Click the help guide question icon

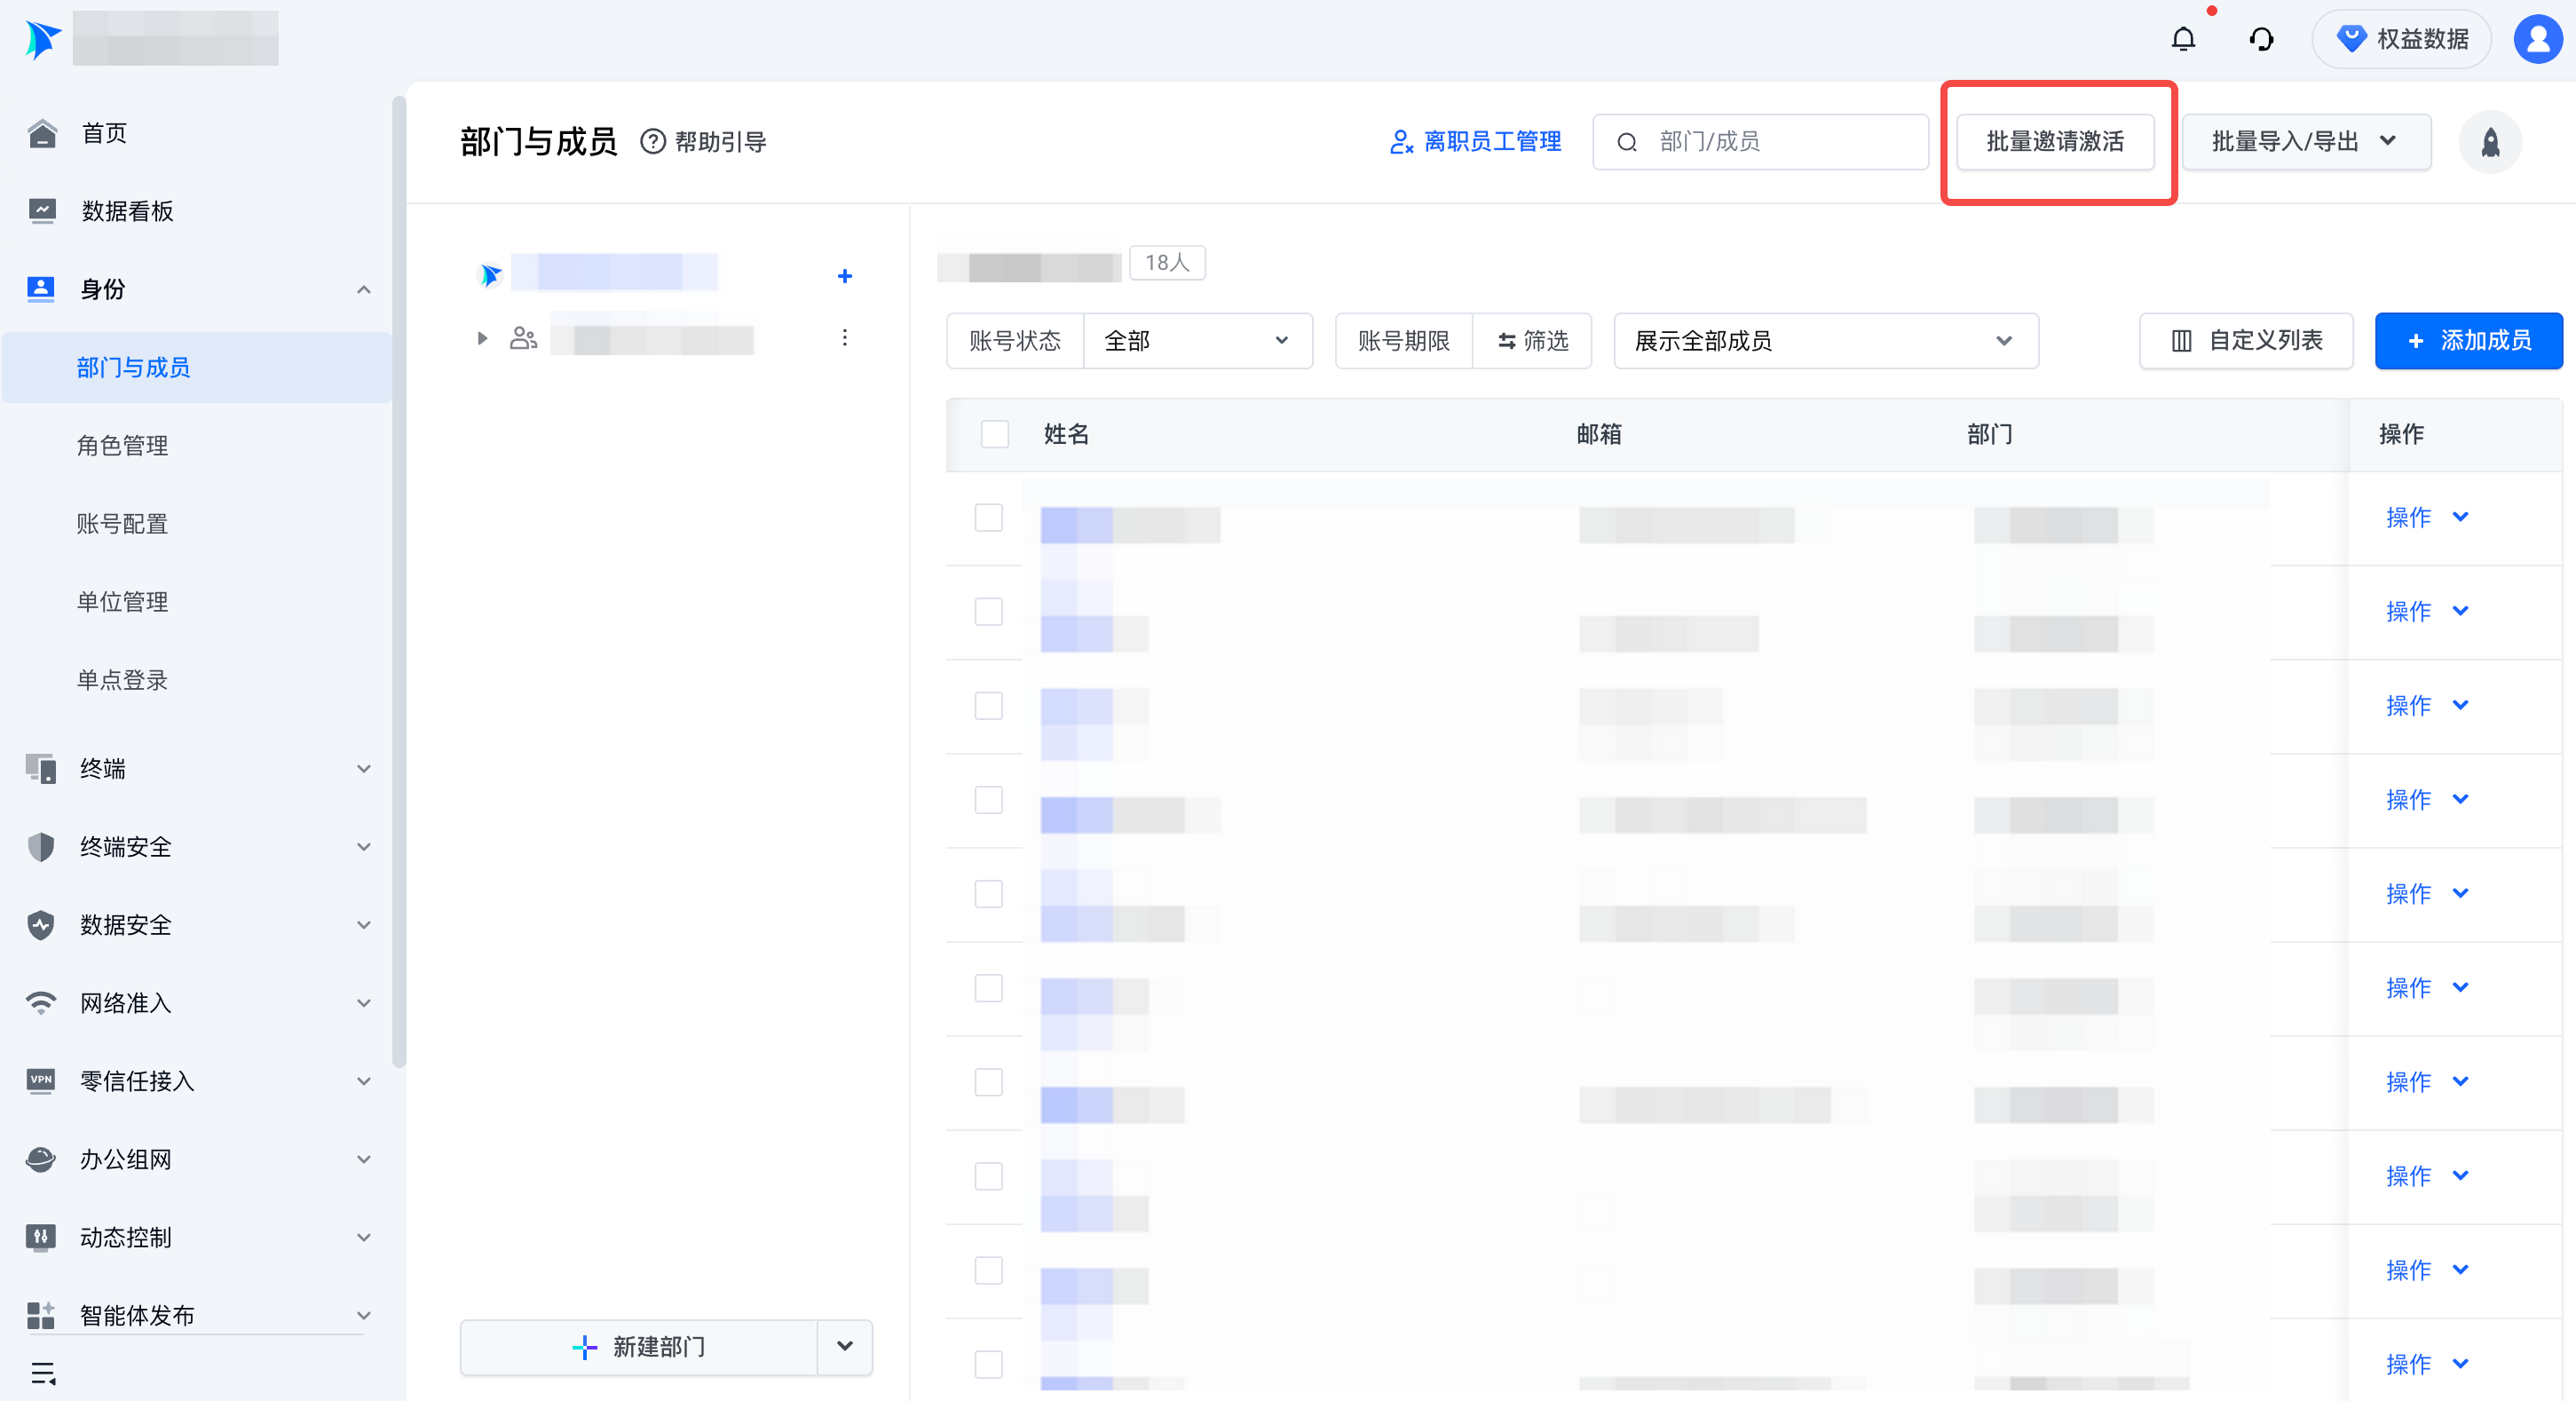coord(653,142)
